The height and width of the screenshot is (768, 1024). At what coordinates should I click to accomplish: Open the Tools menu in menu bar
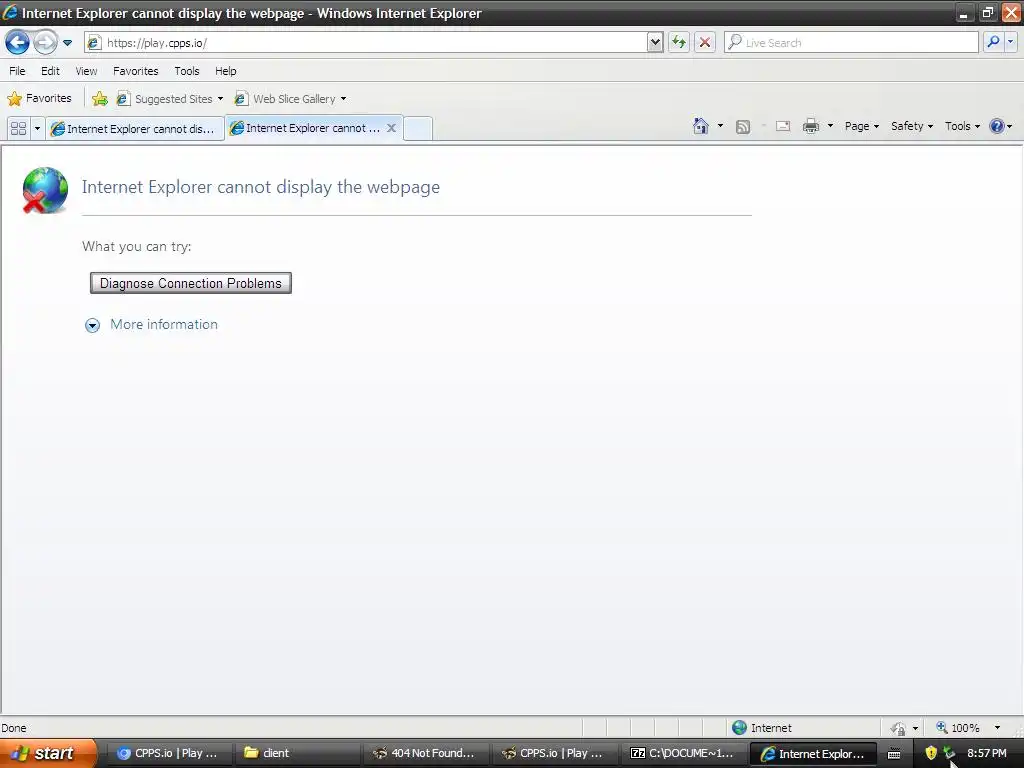point(187,71)
